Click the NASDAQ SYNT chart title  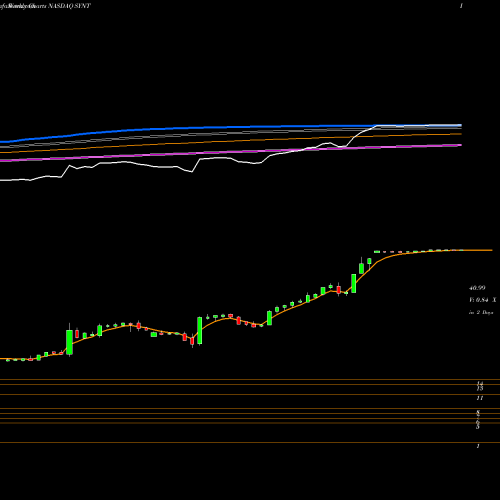coord(69,6)
